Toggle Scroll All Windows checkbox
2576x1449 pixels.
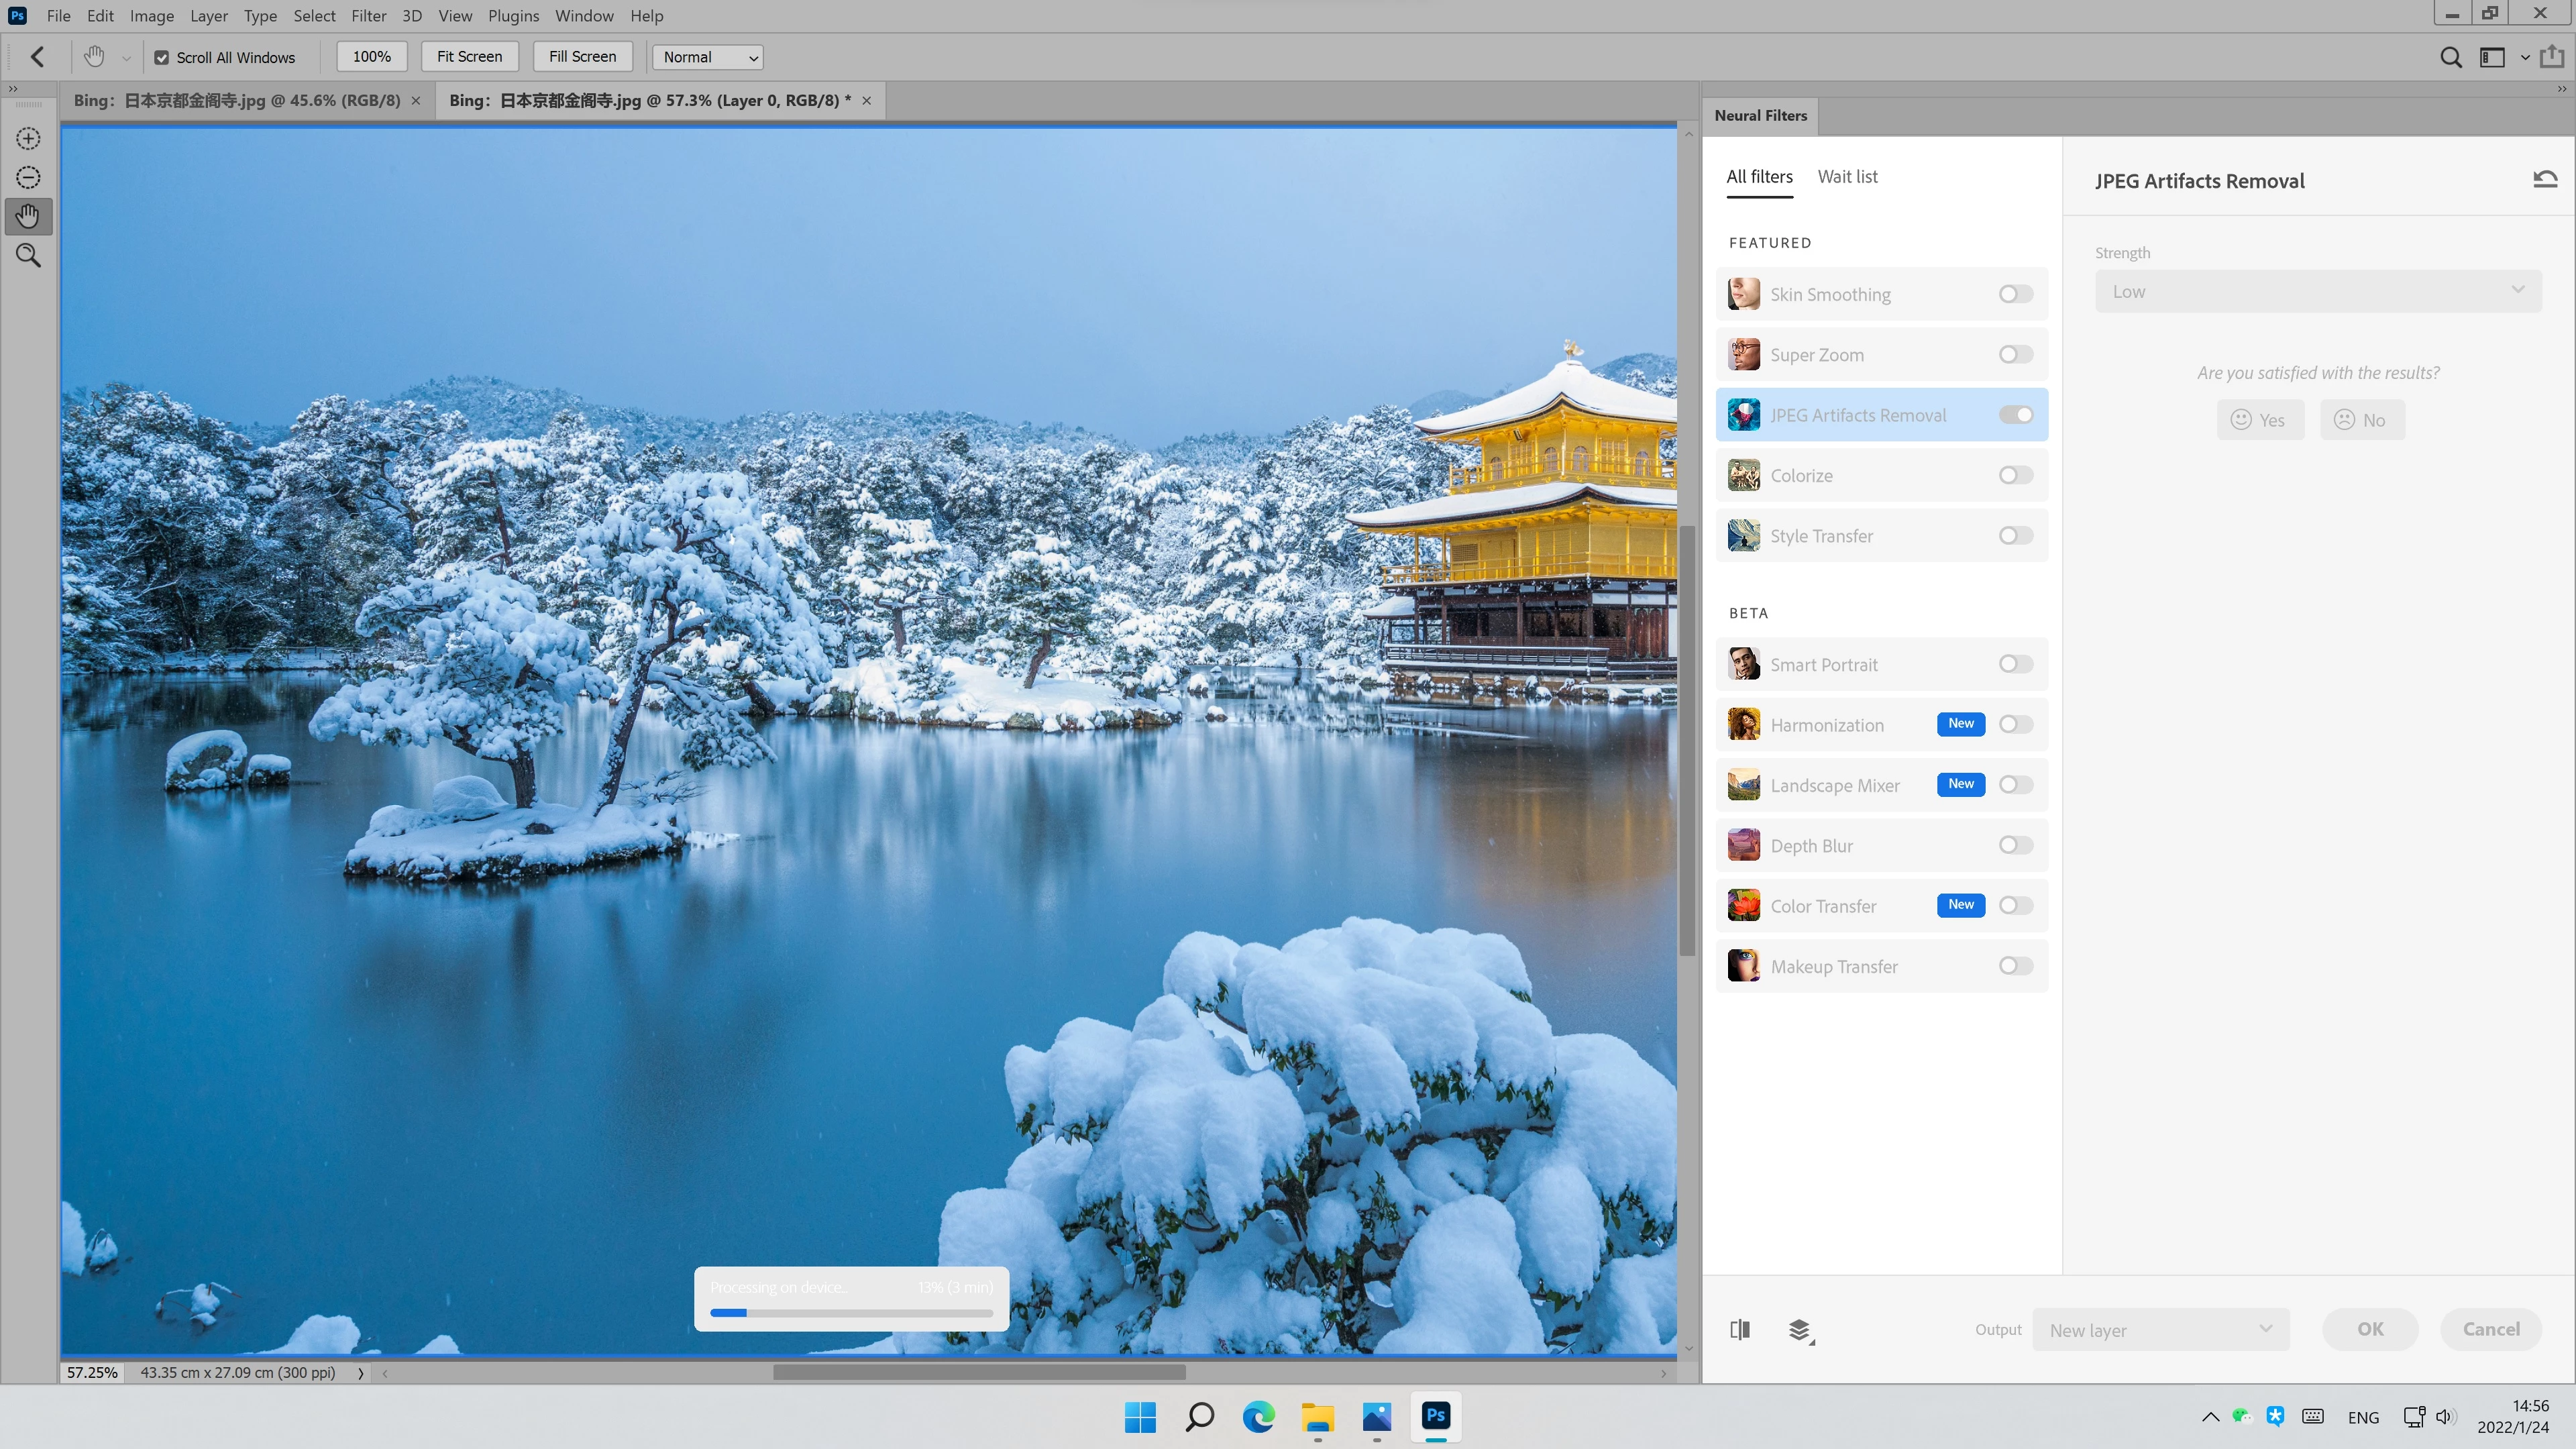[x=162, y=58]
